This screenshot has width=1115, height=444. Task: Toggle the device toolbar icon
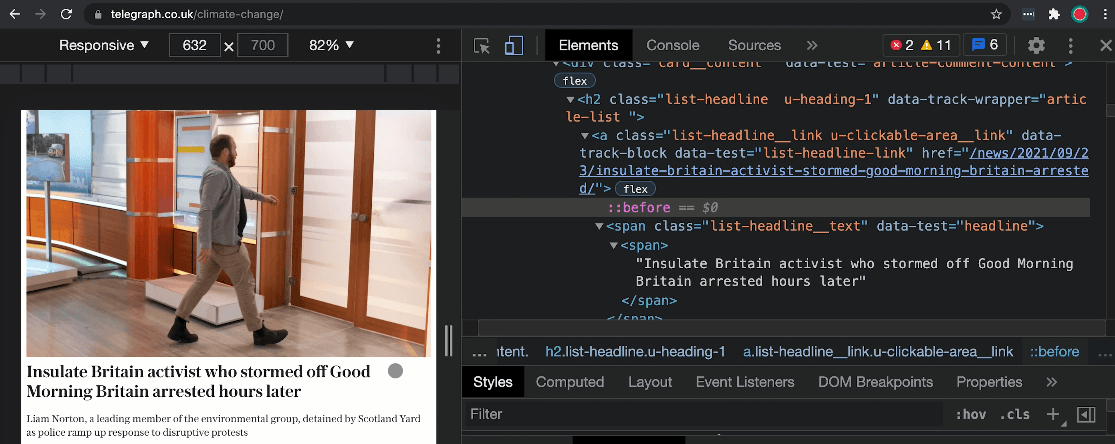click(x=513, y=46)
